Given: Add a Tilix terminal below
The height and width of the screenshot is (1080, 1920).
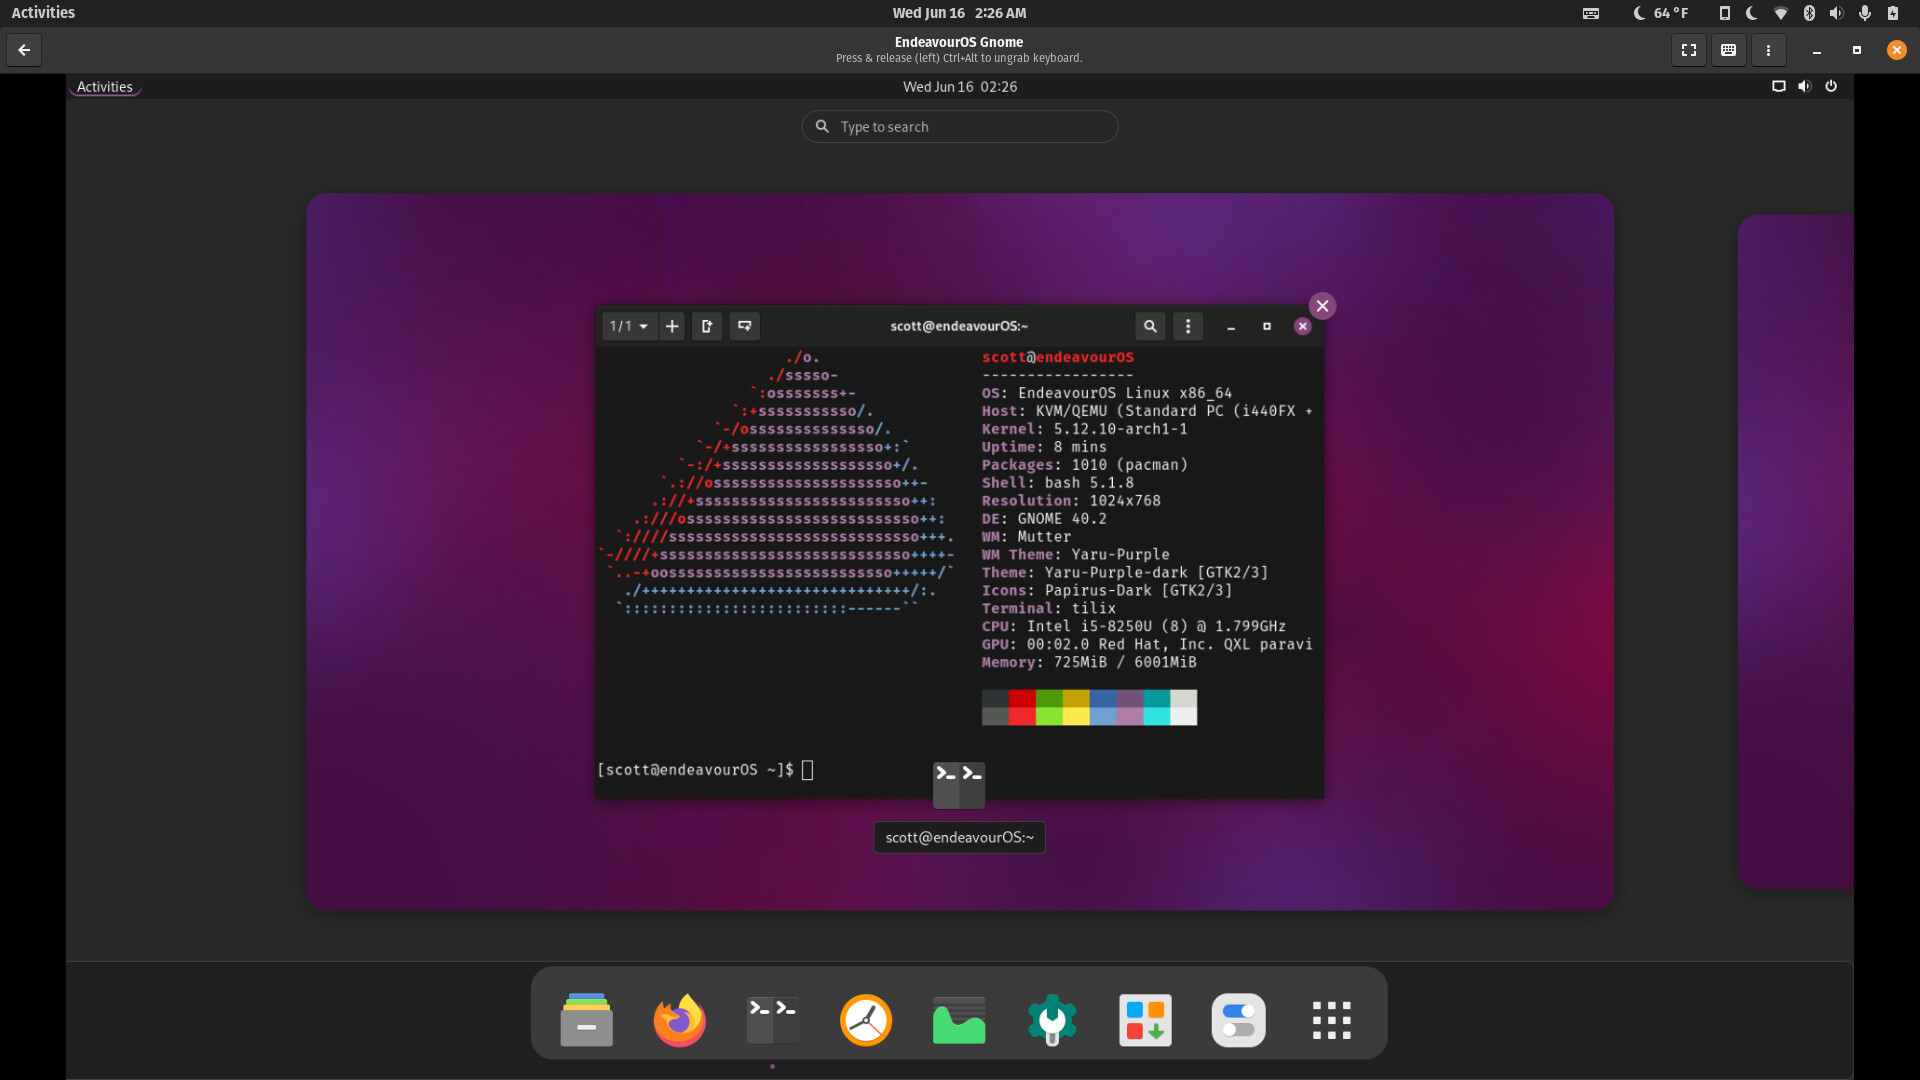Looking at the screenshot, I should point(745,326).
